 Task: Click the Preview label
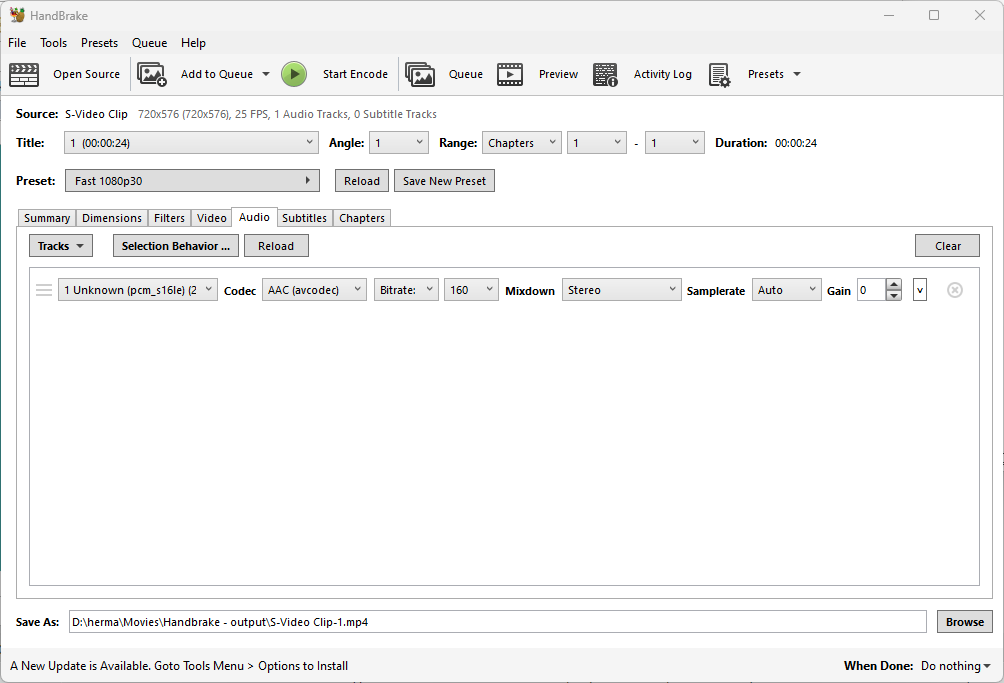coord(558,74)
